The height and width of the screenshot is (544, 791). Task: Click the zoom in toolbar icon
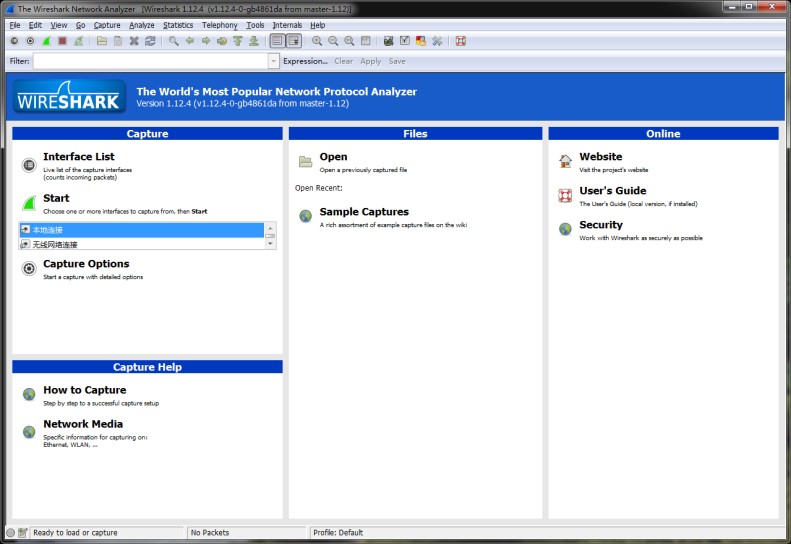coord(317,41)
